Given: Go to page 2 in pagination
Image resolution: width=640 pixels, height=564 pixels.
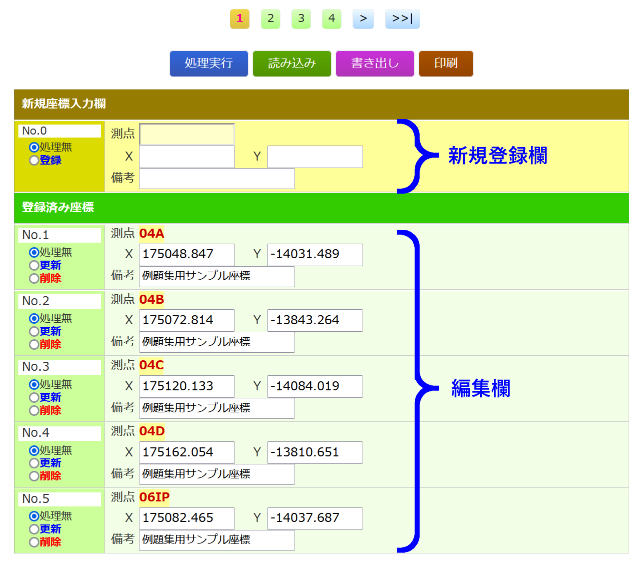Looking at the screenshot, I should (270, 18).
